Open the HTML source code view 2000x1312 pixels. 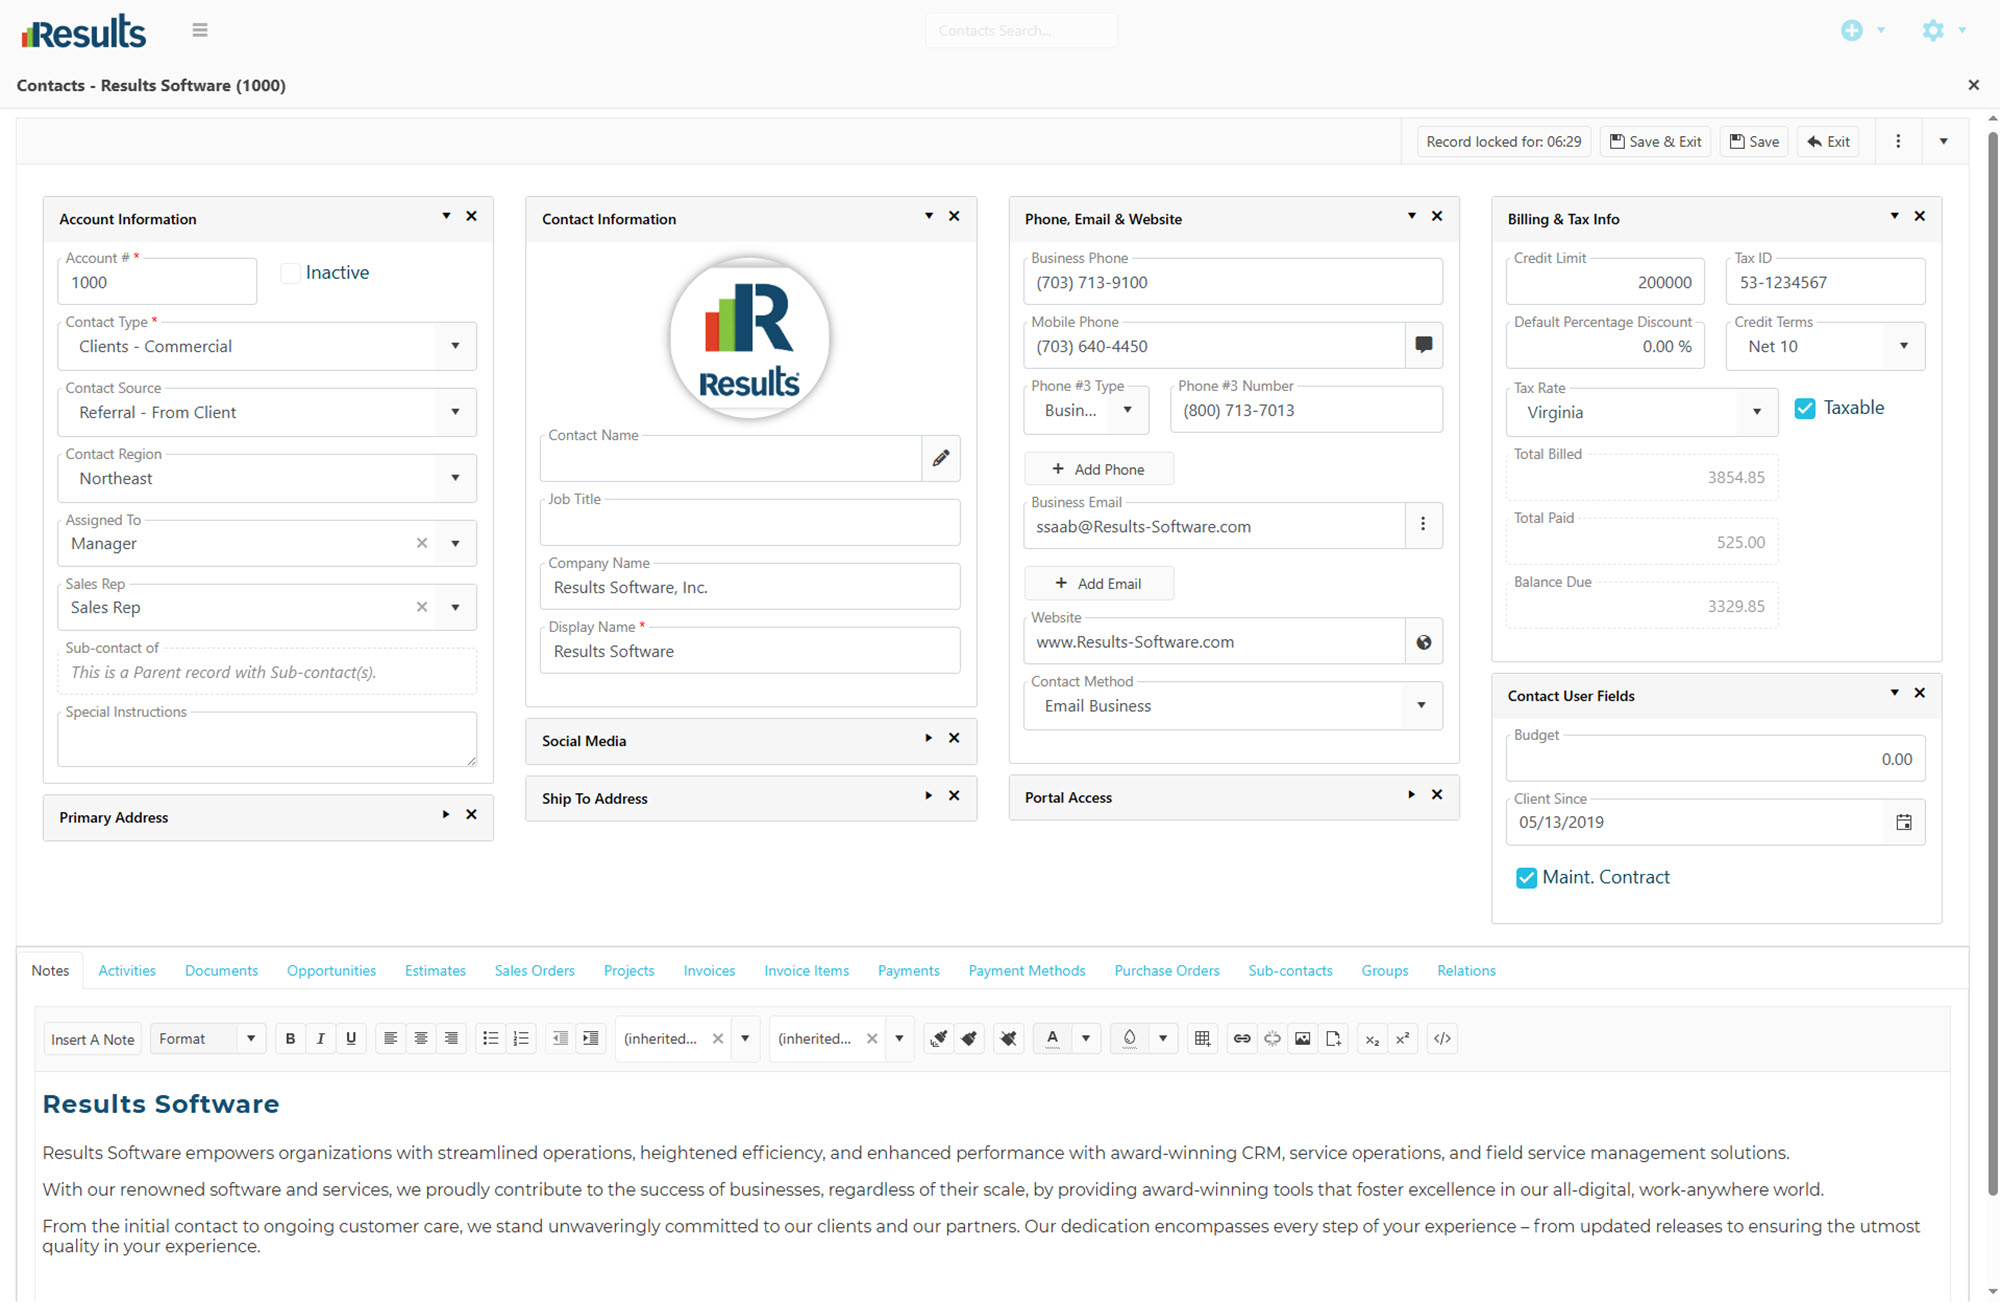[x=1442, y=1039]
